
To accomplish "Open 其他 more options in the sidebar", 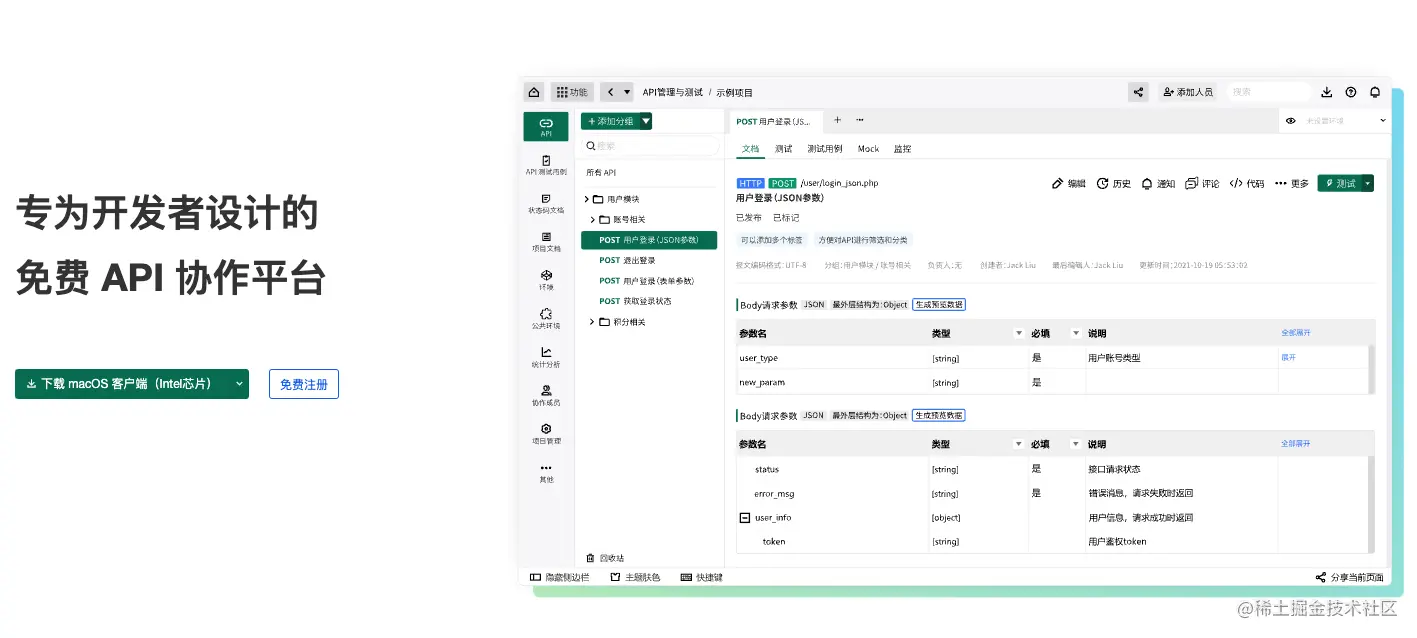I will 546,473.
